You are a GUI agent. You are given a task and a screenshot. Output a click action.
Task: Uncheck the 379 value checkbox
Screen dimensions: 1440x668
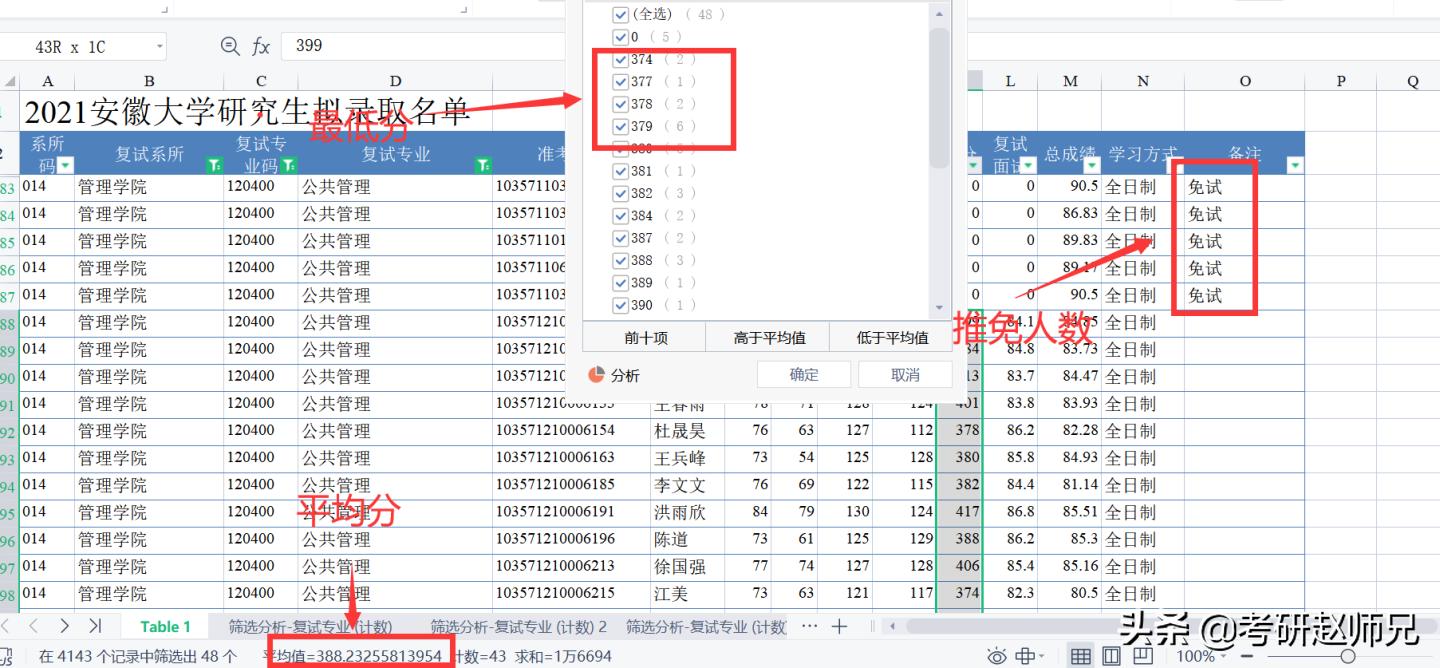[x=622, y=126]
